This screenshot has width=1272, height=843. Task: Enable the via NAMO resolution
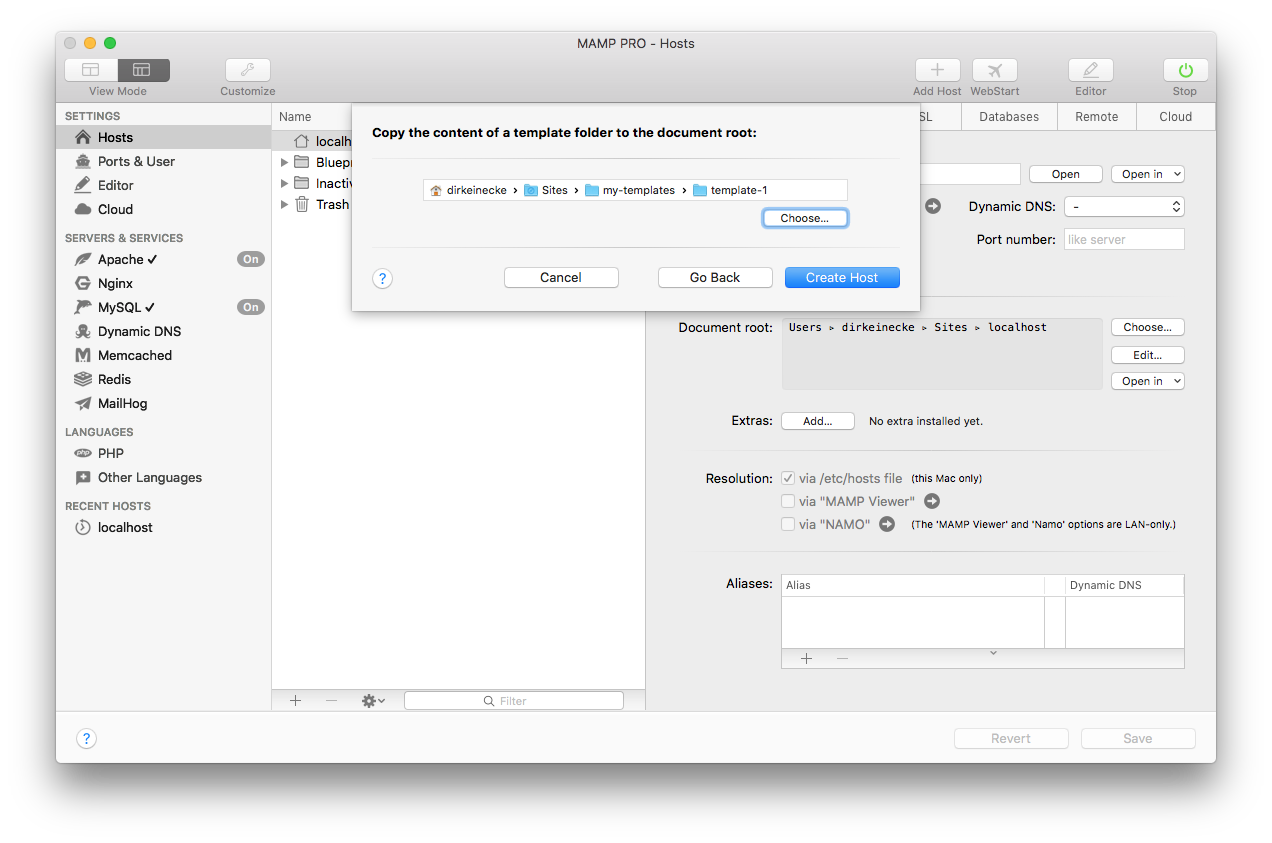click(788, 524)
